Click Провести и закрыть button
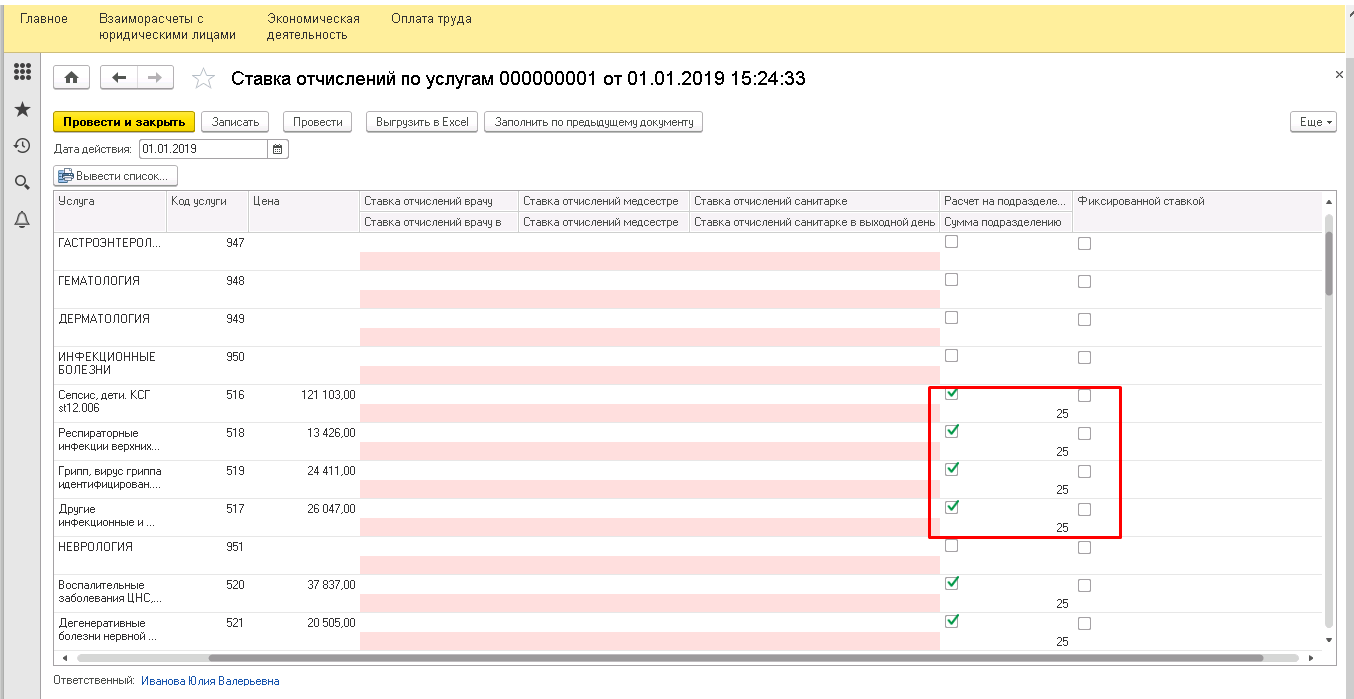 coord(123,122)
